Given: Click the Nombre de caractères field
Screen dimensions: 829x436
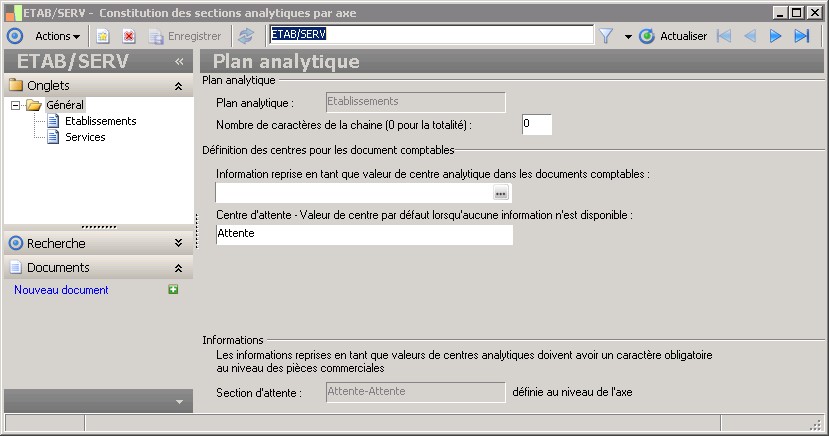Looking at the screenshot, I should pyautogui.click(x=537, y=124).
